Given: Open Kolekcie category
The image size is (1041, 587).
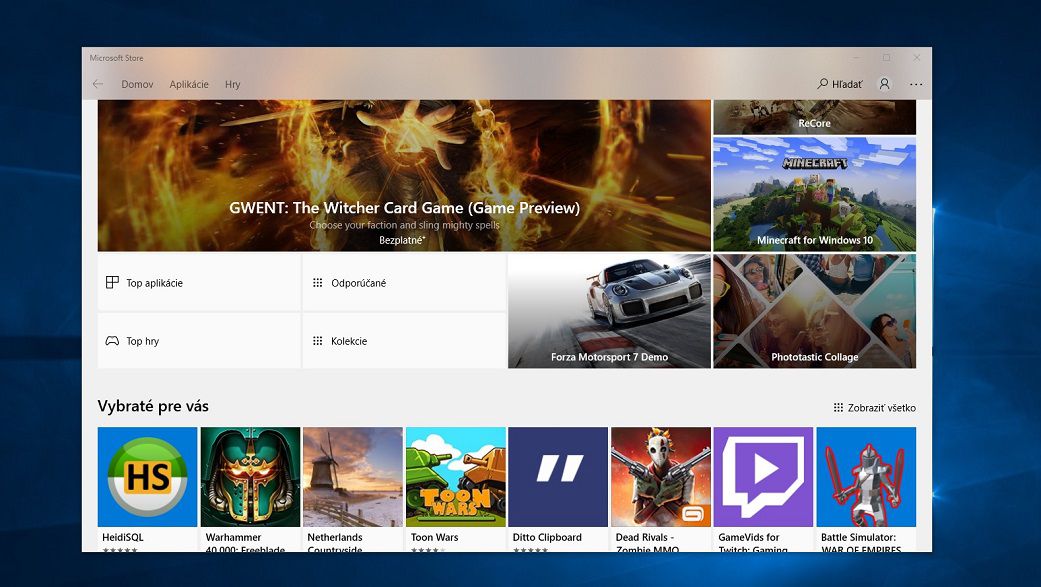Looking at the screenshot, I should click(x=404, y=341).
